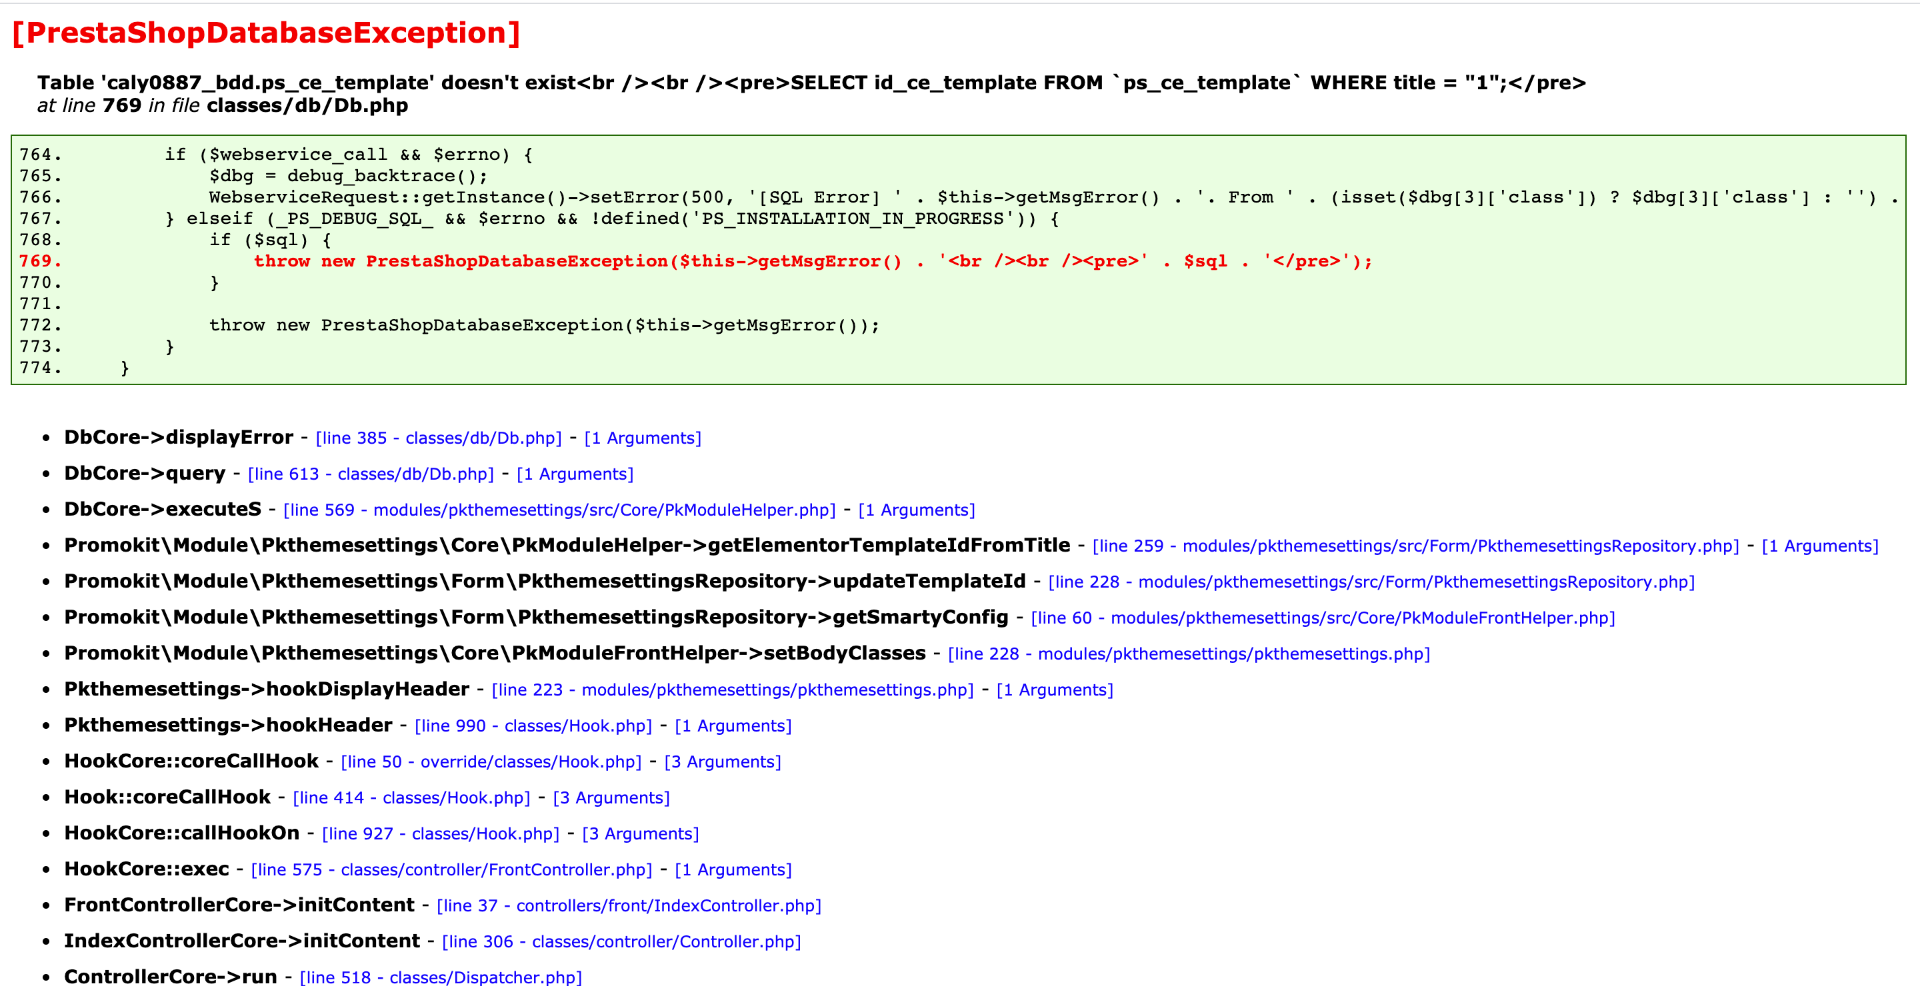Viewport: 1920px width, 986px height.
Task: Open the line 223 pkthemesettings.php link
Action: pyautogui.click(x=733, y=690)
